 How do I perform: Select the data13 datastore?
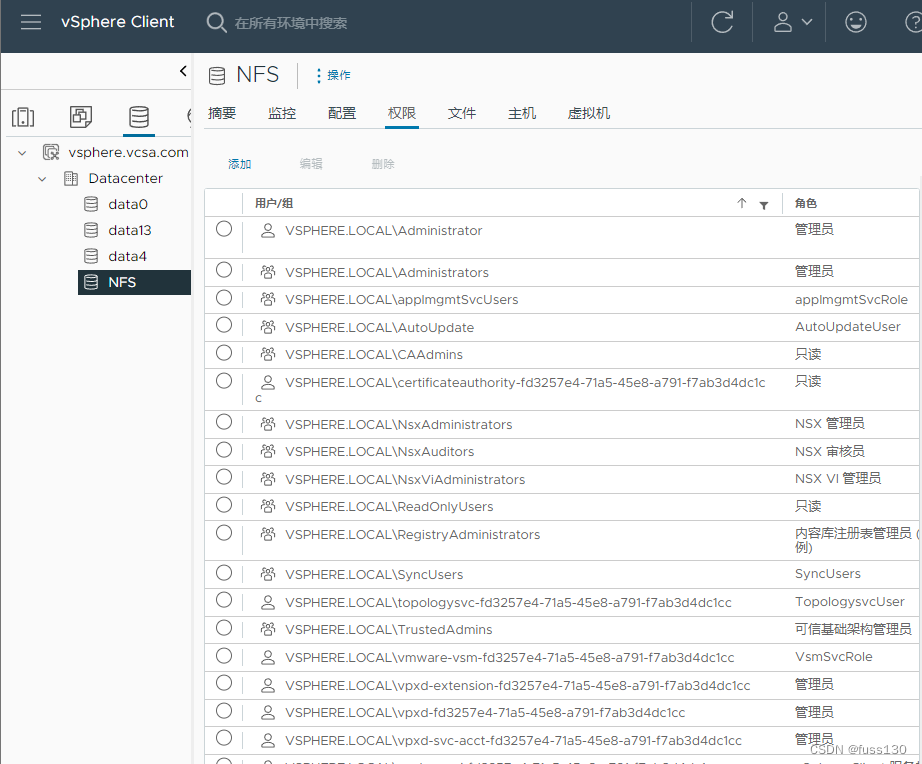tap(129, 230)
